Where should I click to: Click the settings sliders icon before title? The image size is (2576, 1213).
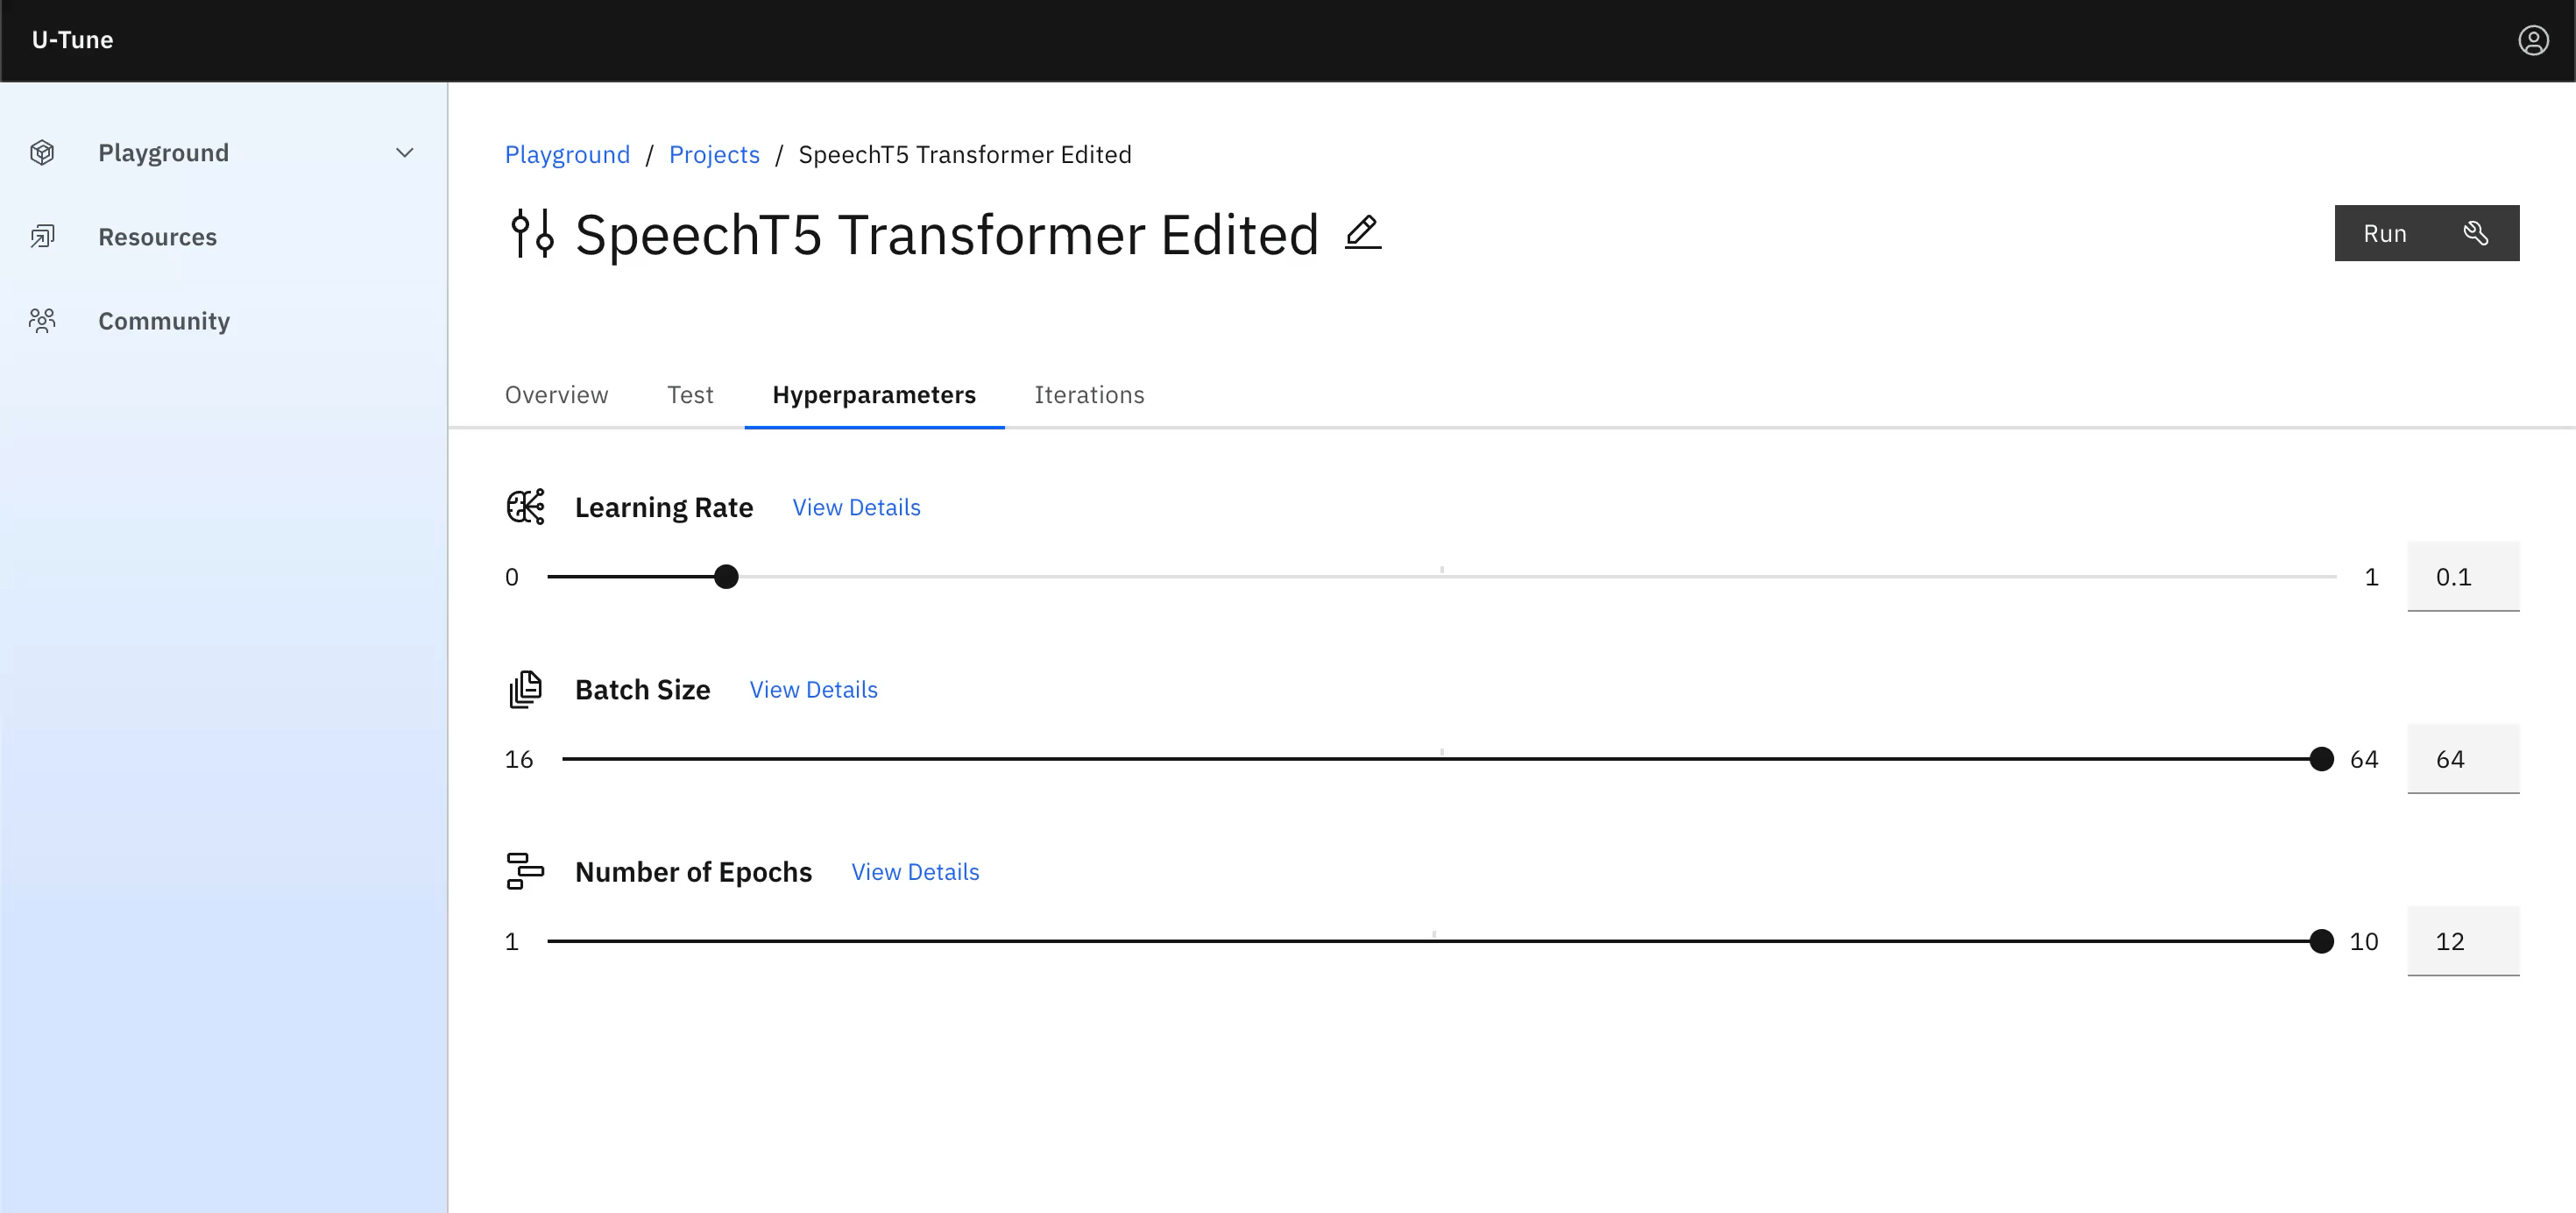532,234
